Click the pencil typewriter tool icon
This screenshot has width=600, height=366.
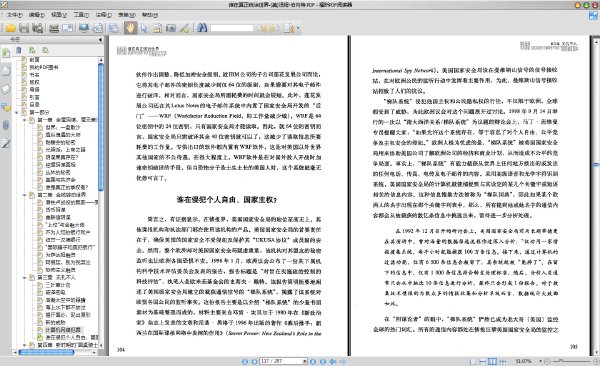[184, 28]
